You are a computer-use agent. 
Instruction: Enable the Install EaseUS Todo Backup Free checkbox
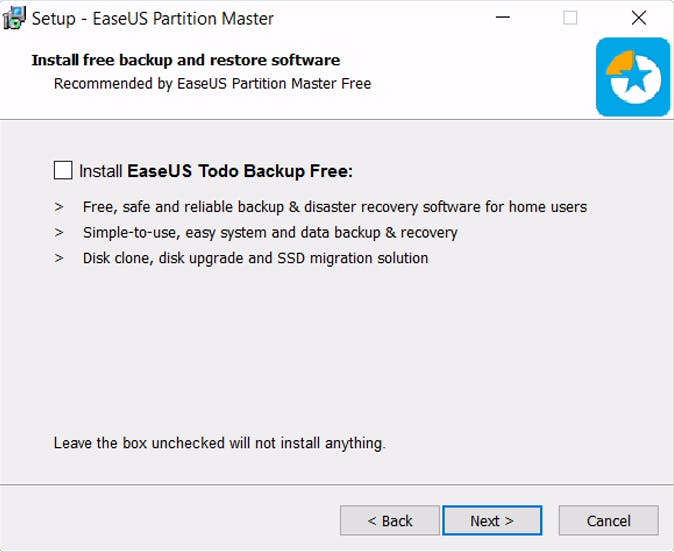pos(63,170)
